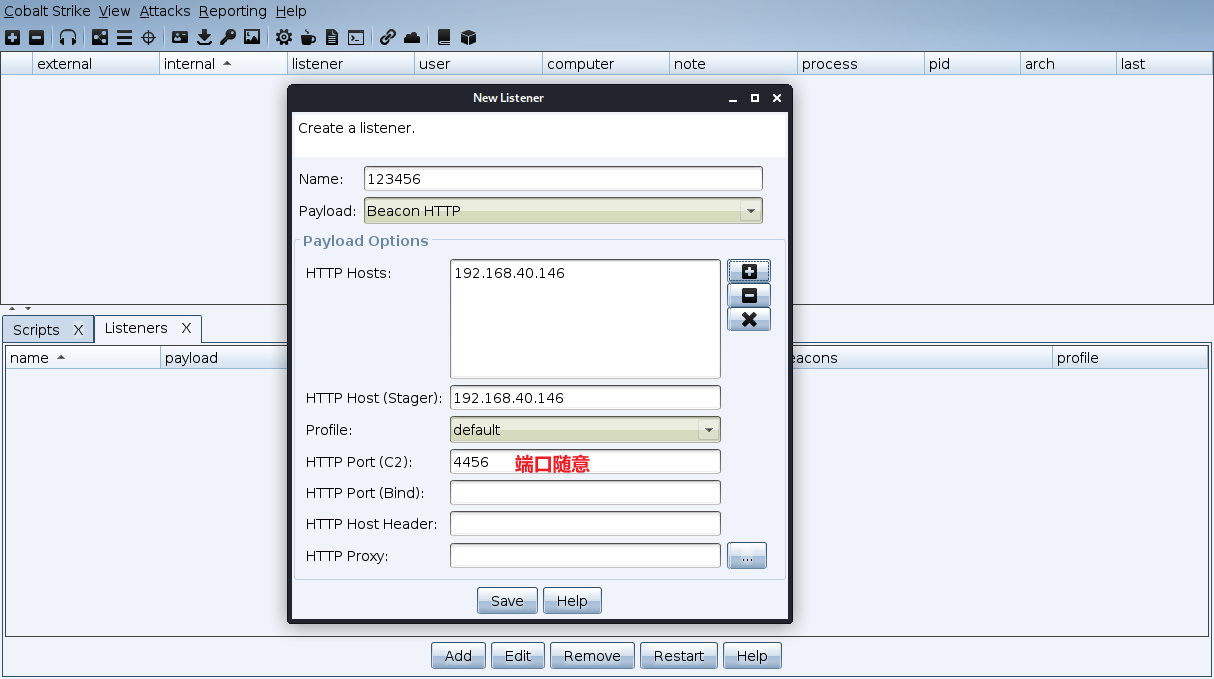
Task: Click the HTTP Host Header field
Action: pyautogui.click(x=585, y=524)
